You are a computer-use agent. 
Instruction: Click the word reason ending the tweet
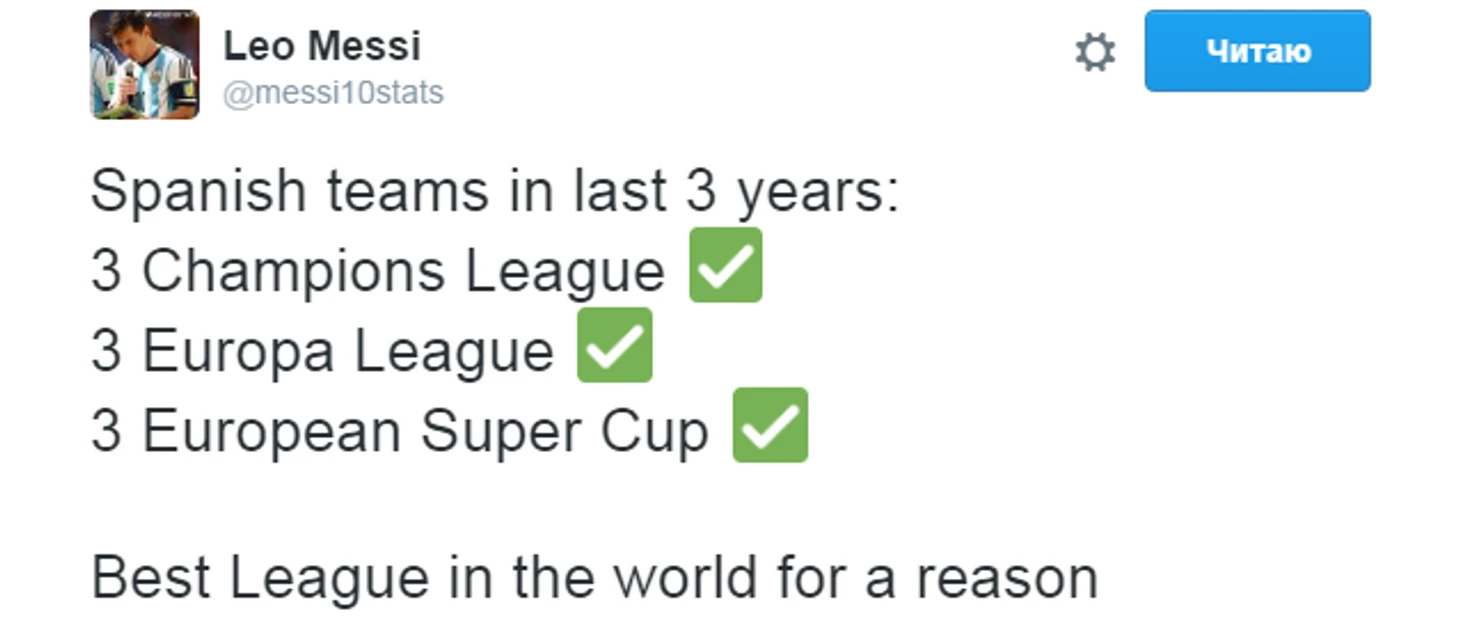[1007, 580]
